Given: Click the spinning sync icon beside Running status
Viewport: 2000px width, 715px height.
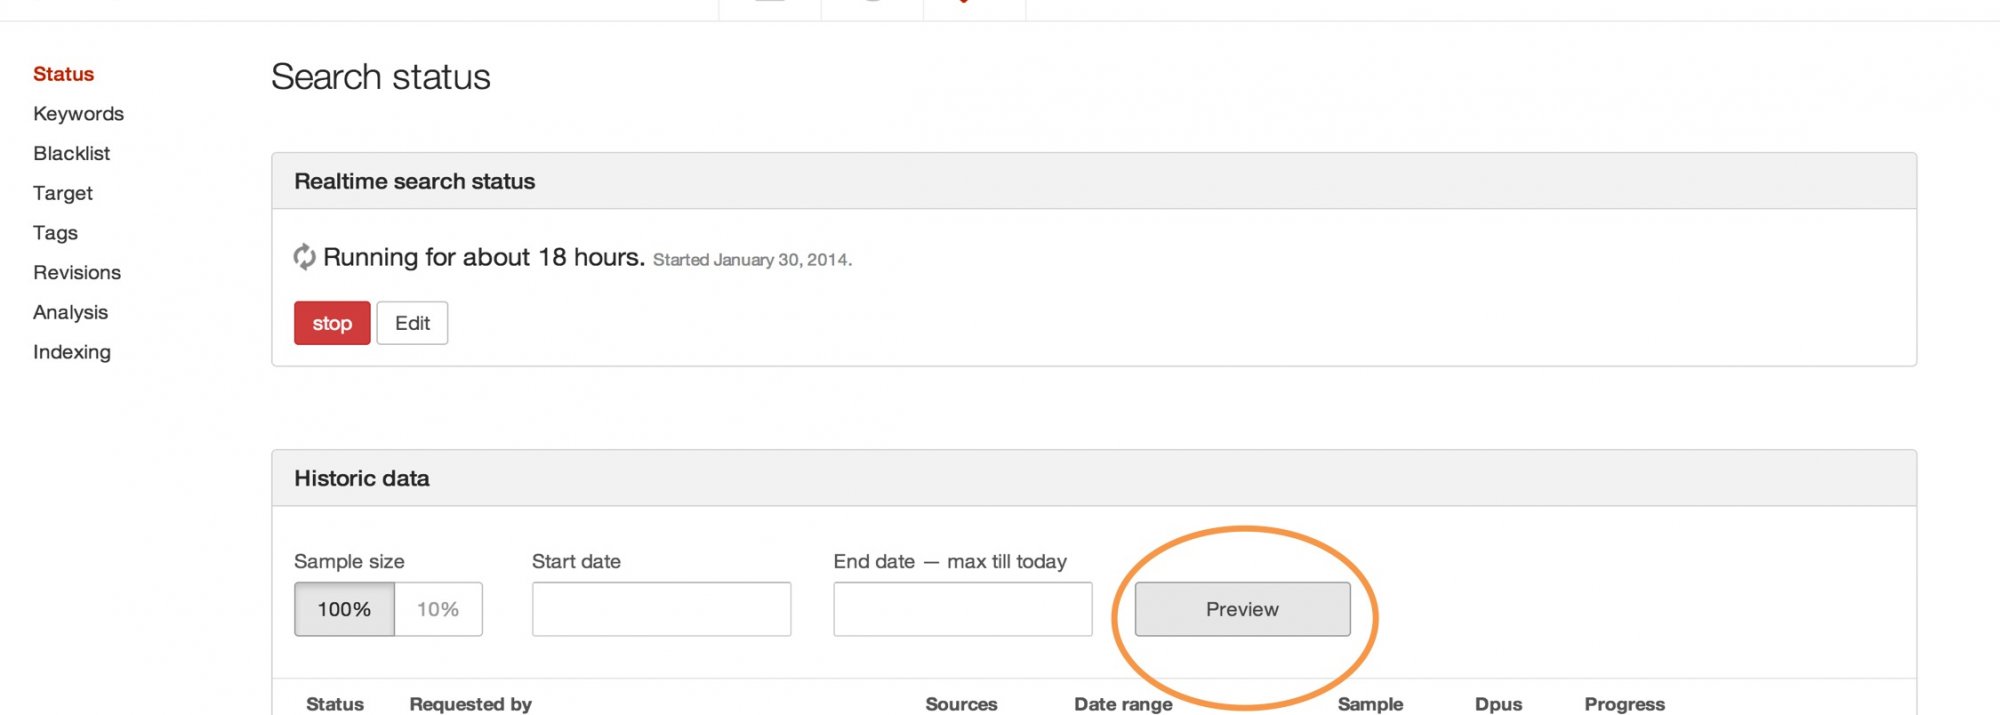Looking at the screenshot, I should 304,257.
